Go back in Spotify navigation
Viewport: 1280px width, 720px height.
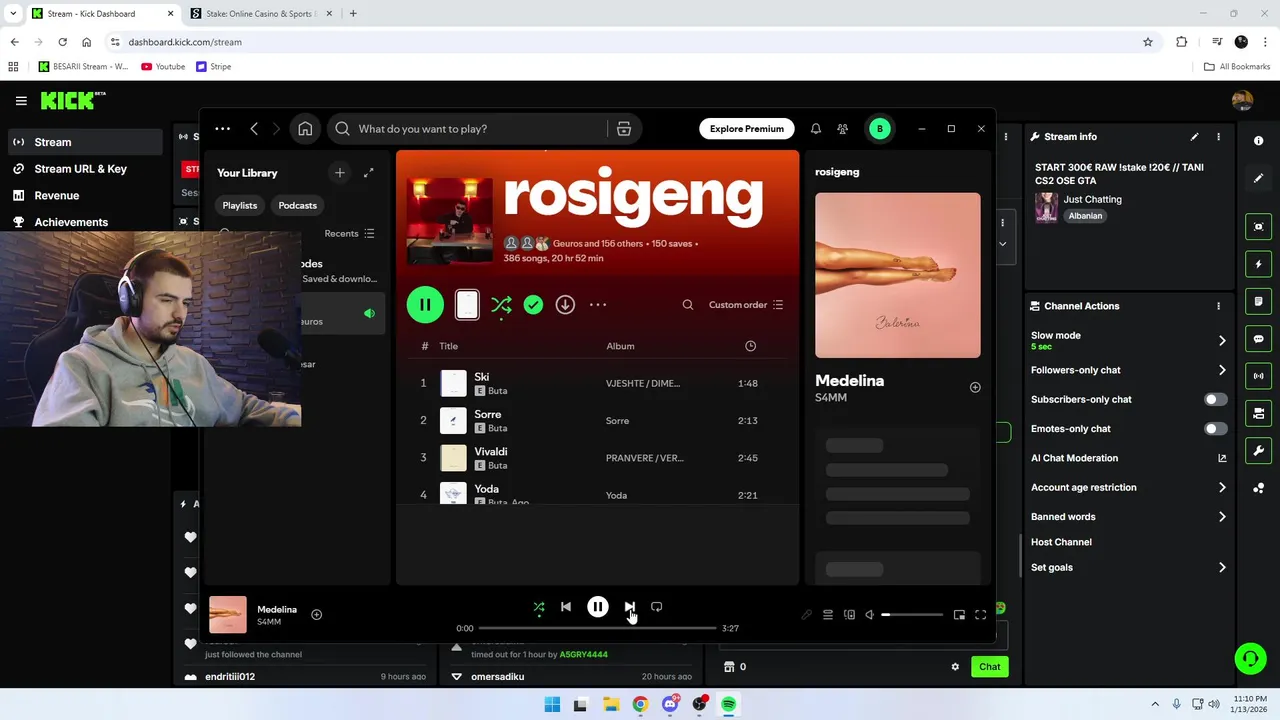tap(254, 129)
